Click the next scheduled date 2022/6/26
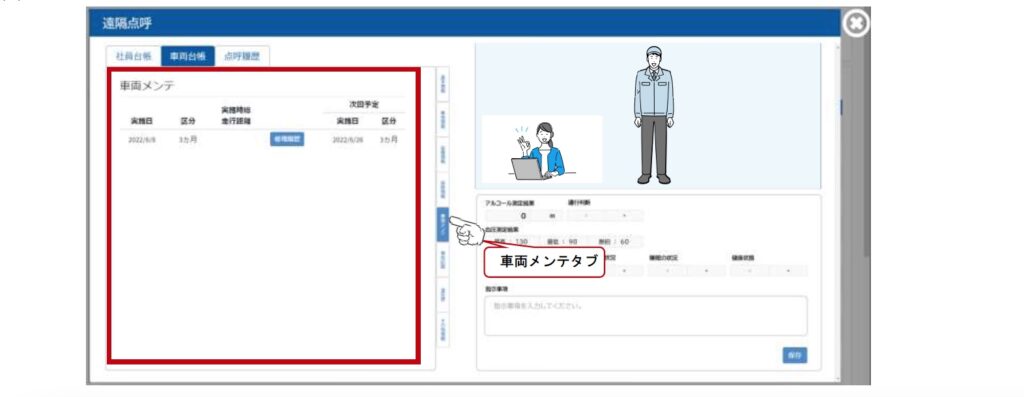 click(347, 140)
